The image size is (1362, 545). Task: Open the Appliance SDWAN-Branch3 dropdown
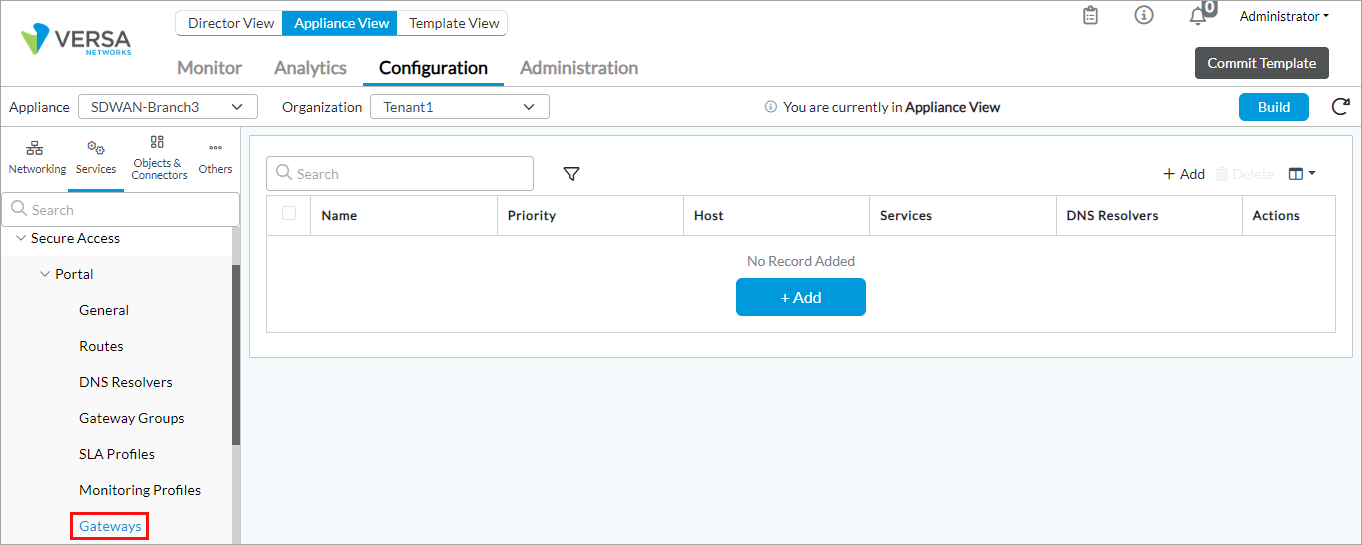pyautogui.click(x=167, y=107)
